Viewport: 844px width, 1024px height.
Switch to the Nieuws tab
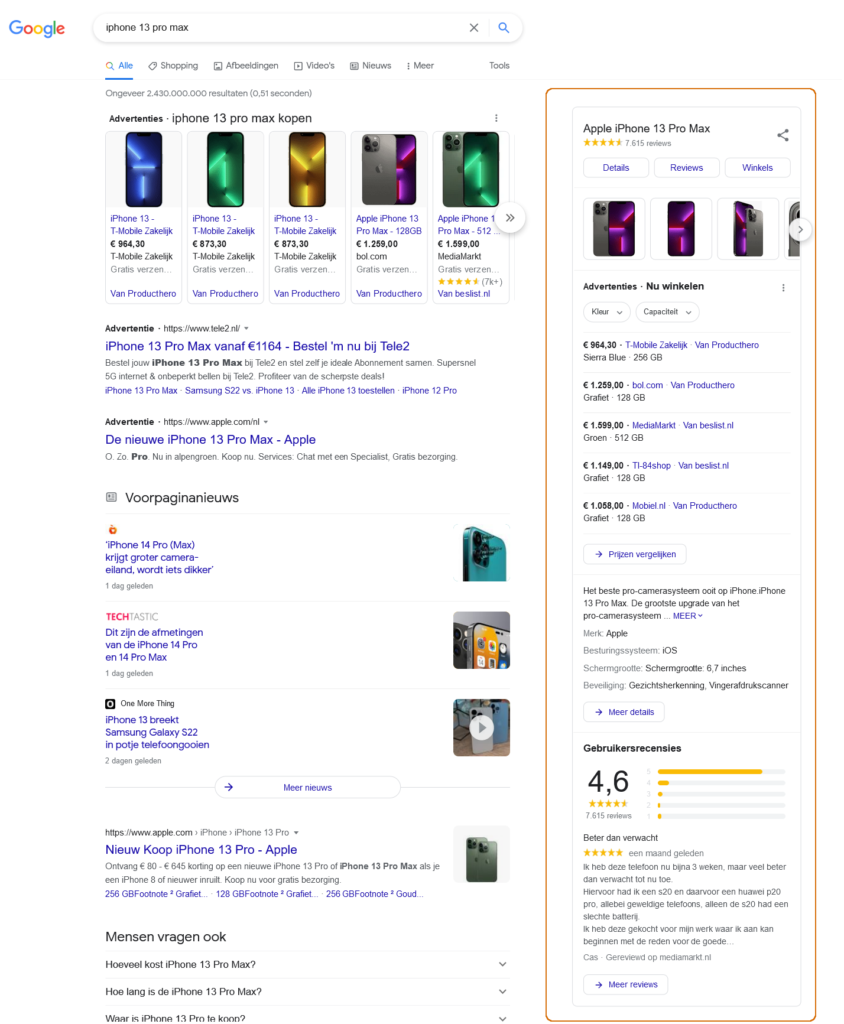[370, 66]
